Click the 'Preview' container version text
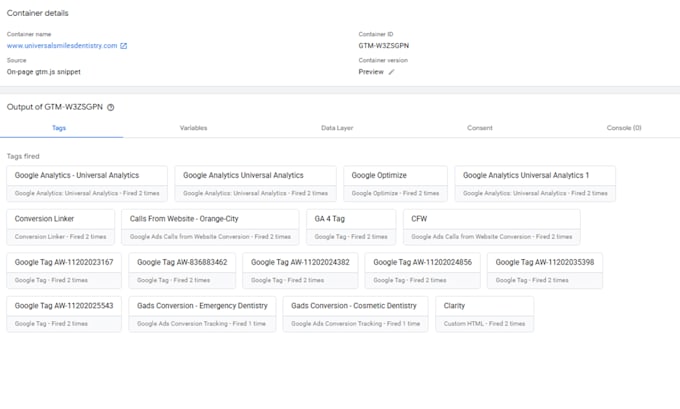Viewport: 680px width, 409px height. tap(371, 72)
